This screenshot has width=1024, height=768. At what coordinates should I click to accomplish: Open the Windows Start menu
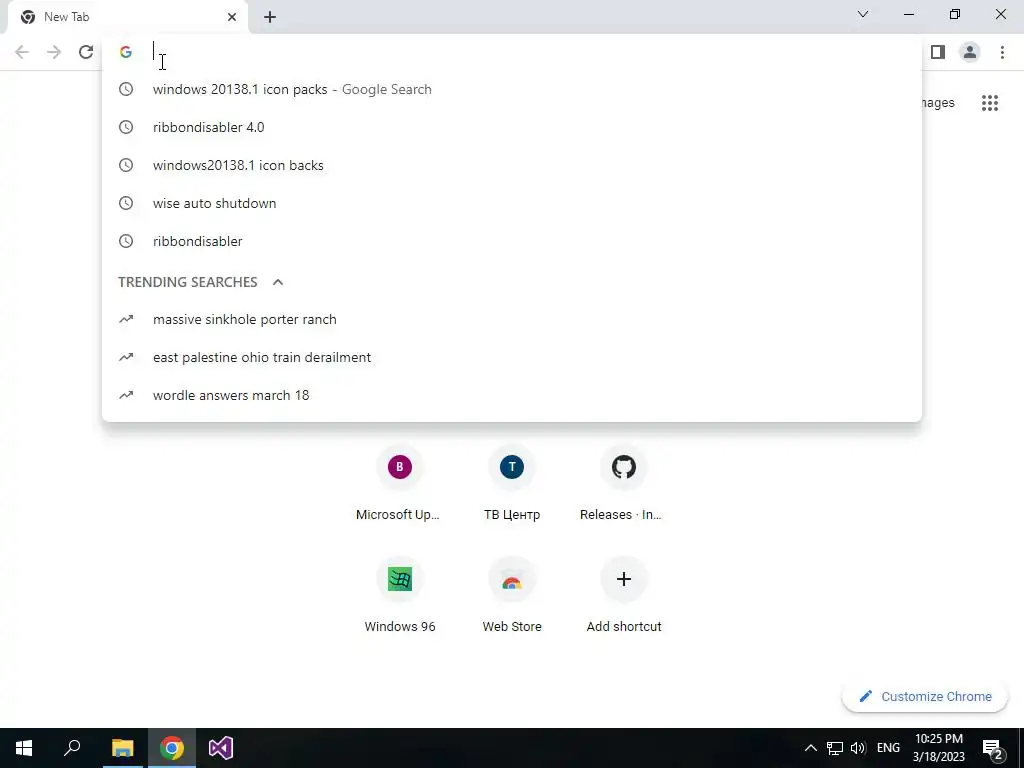(x=24, y=748)
